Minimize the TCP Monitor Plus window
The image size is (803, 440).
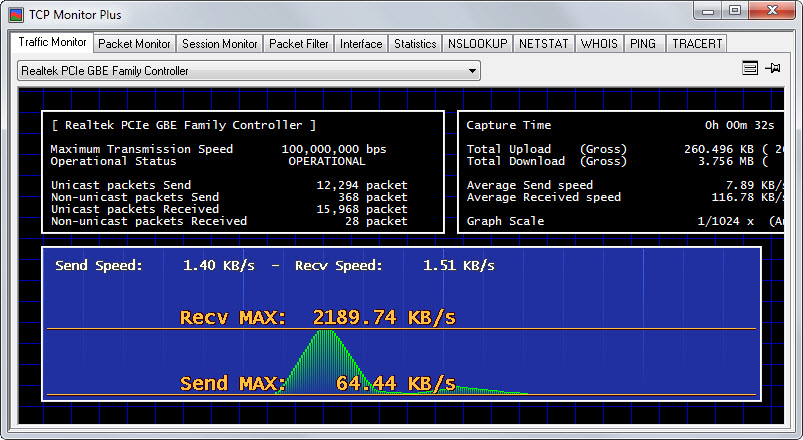pos(708,11)
